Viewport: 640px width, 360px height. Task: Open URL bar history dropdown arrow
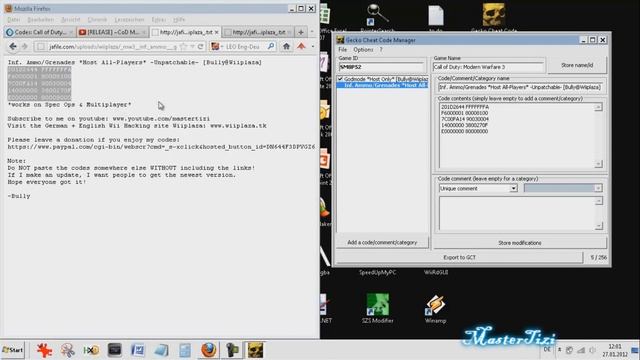(x=192, y=47)
